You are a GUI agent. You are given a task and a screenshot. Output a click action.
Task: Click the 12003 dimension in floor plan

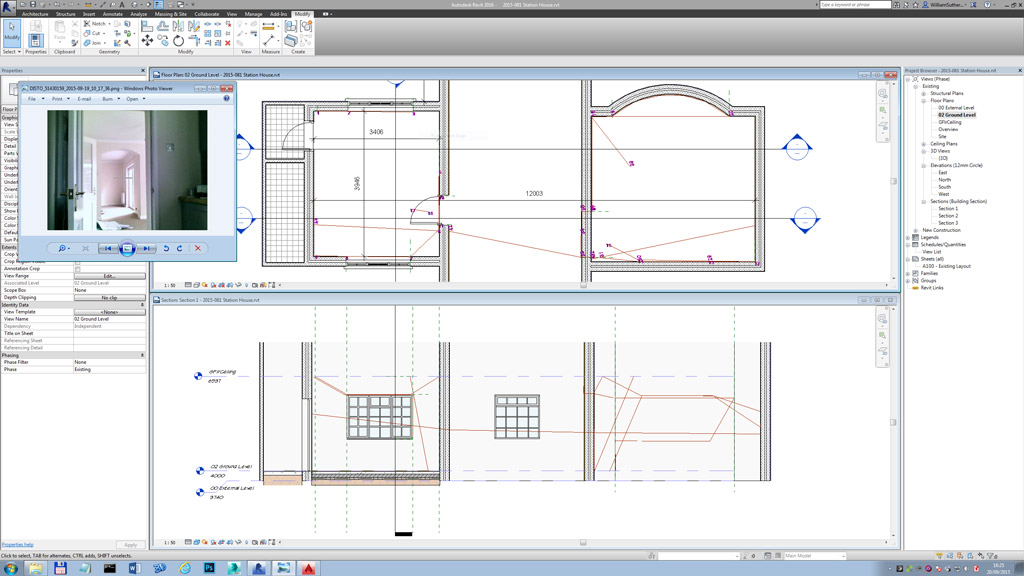pos(534,193)
